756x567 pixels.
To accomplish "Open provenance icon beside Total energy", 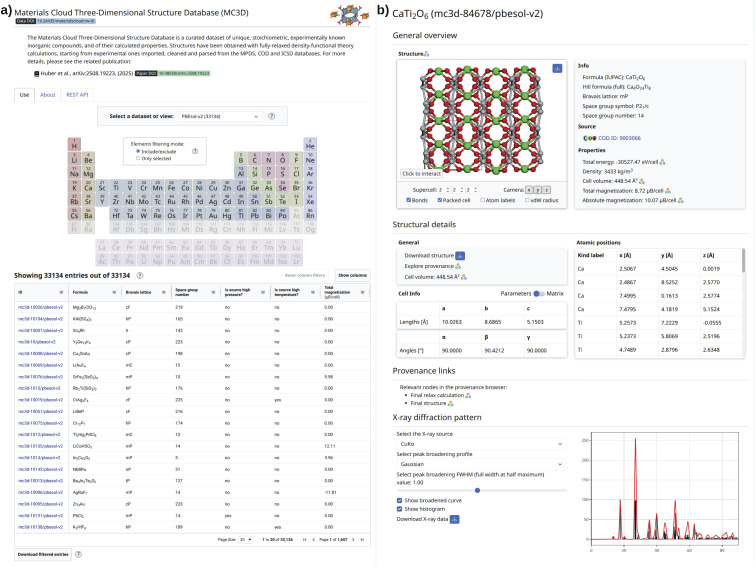I will (x=662, y=162).
